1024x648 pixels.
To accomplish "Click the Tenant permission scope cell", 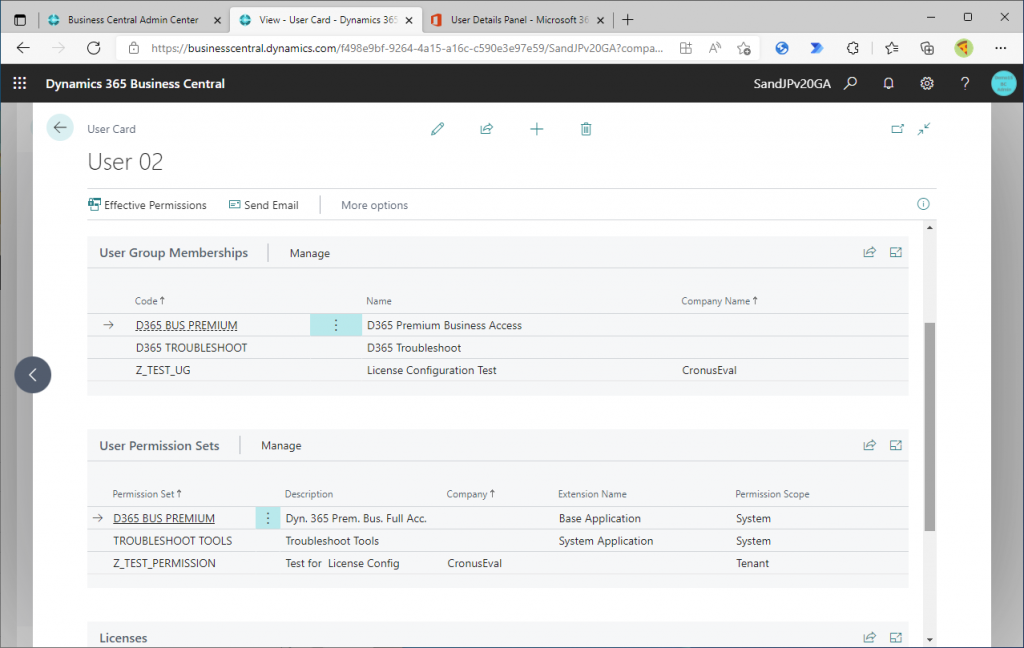I will (752, 563).
